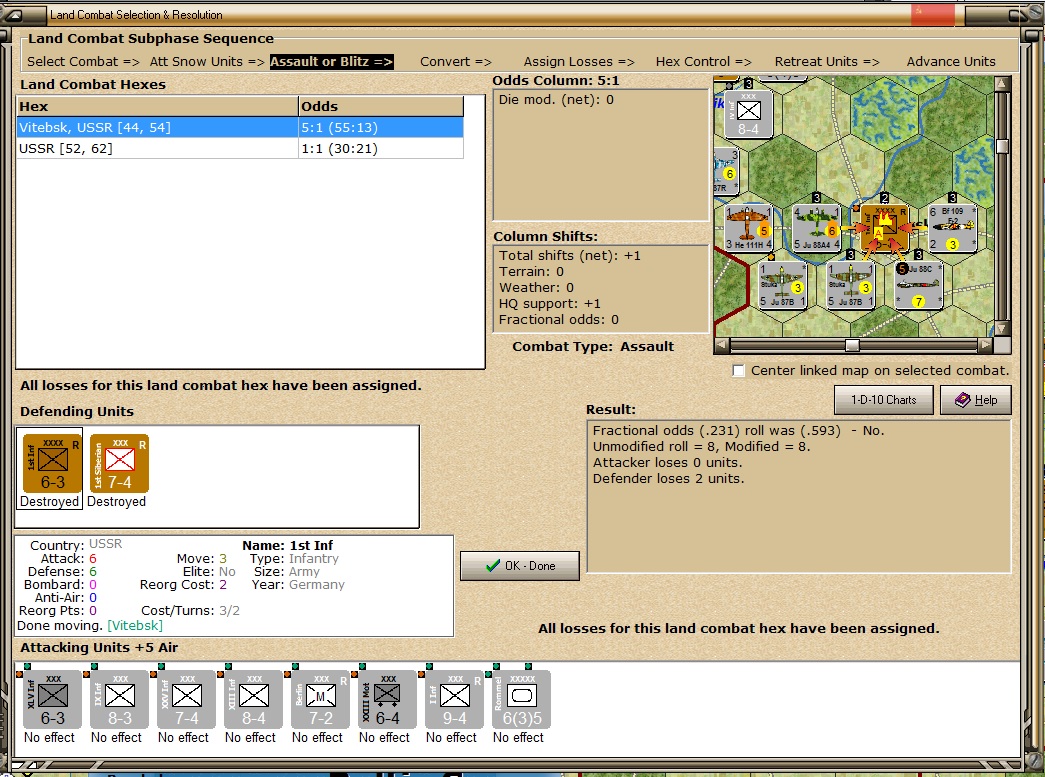
Task: Click Select Combat subphase step
Action: (83, 61)
